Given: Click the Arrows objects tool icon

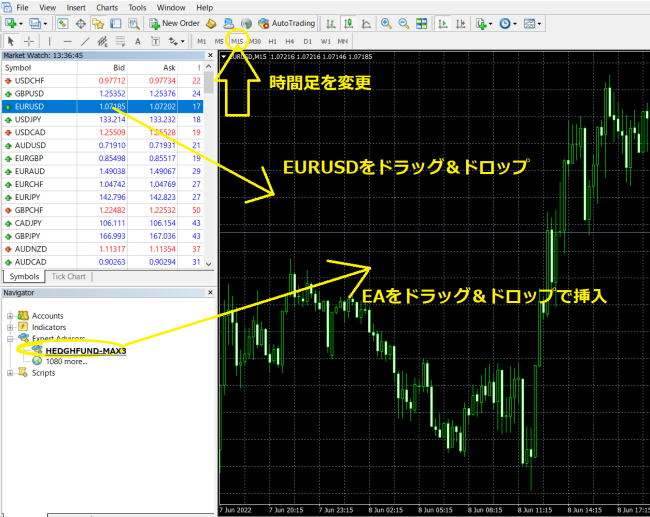Looking at the screenshot, I should (173, 41).
